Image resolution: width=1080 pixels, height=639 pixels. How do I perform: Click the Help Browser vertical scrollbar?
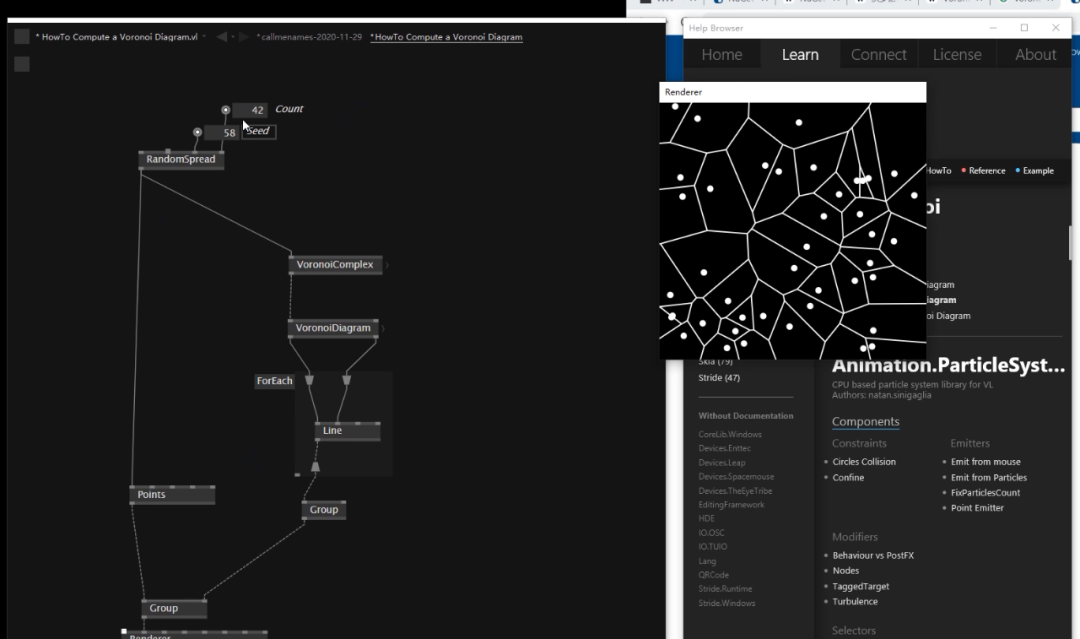1070,243
